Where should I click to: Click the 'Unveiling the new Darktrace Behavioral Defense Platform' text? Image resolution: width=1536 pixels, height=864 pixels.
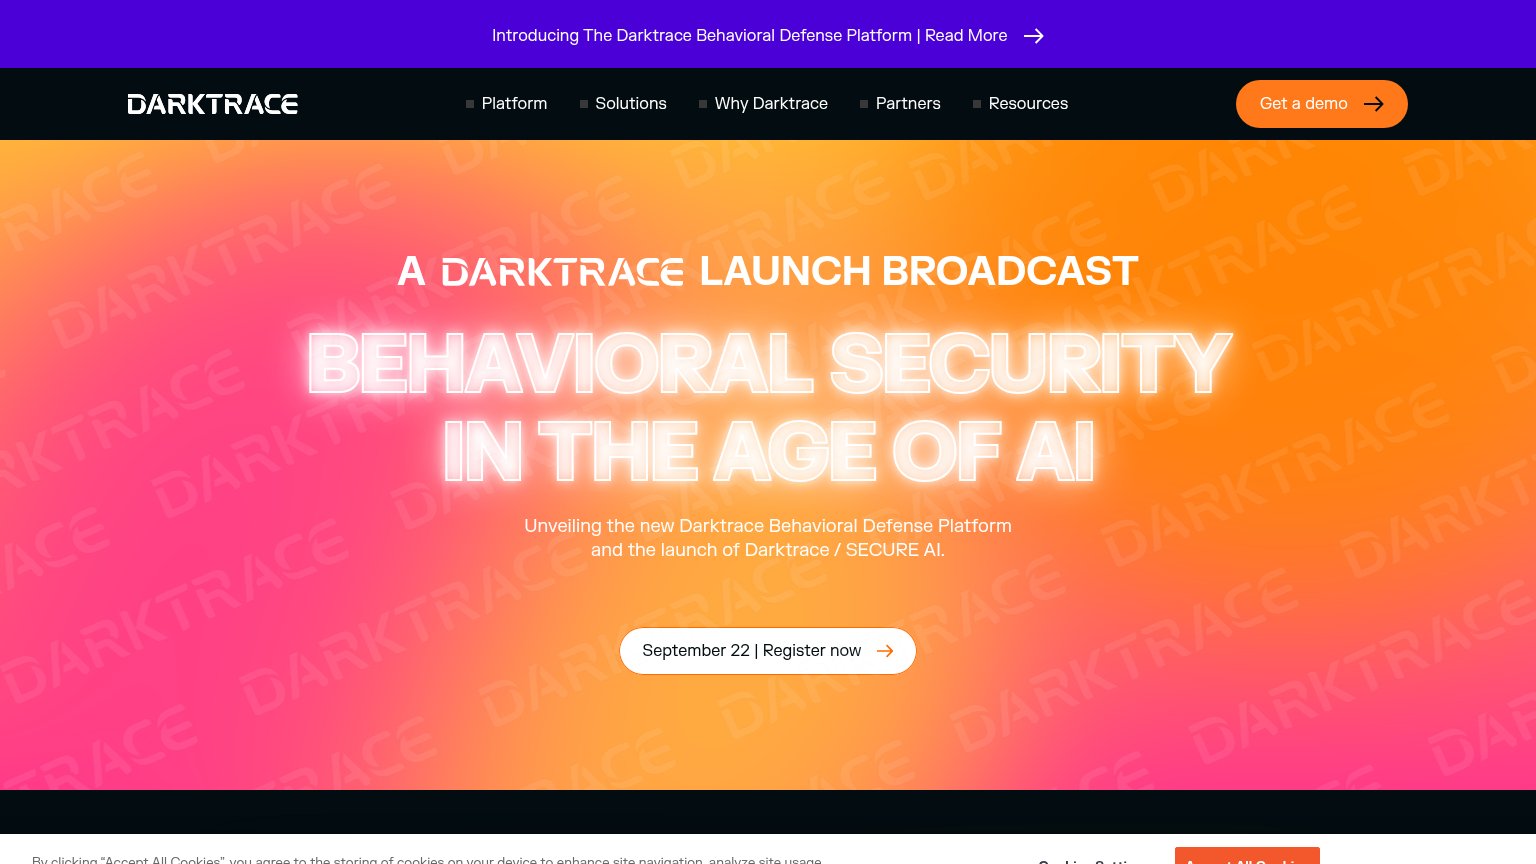(x=768, y=538)
